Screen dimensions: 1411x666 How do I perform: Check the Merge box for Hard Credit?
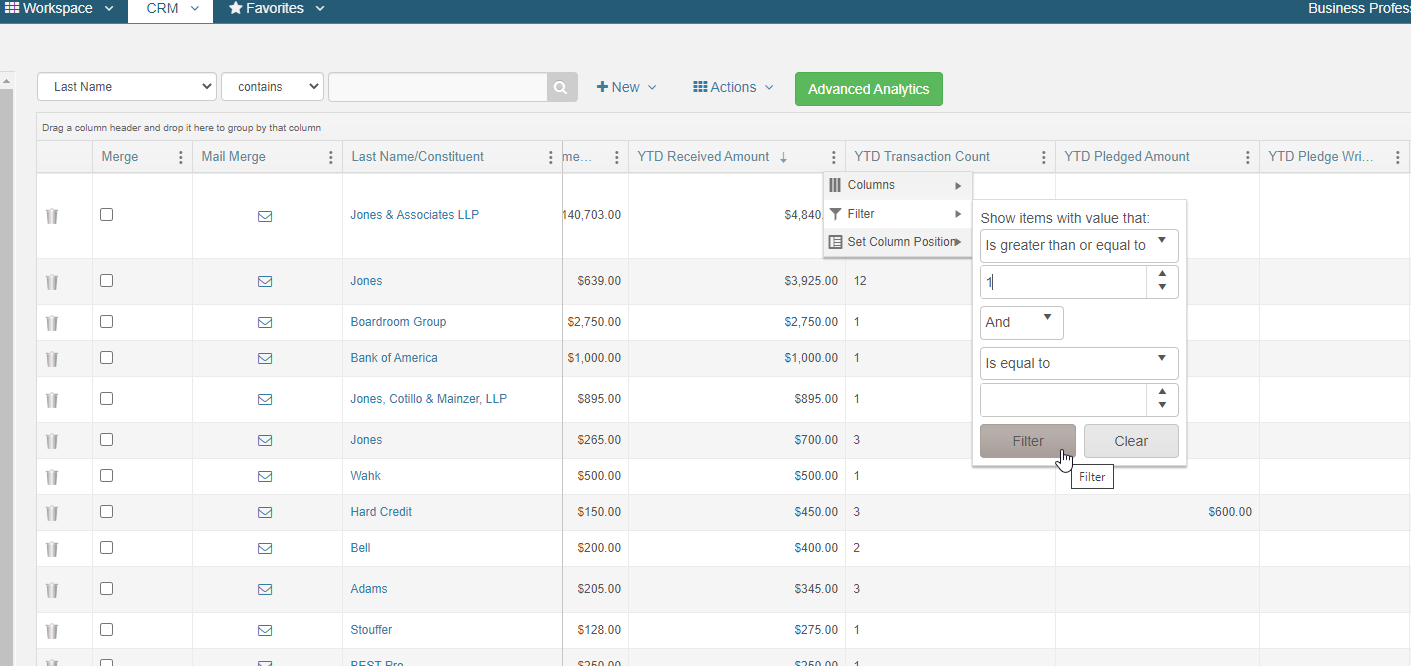click(107, 511)
